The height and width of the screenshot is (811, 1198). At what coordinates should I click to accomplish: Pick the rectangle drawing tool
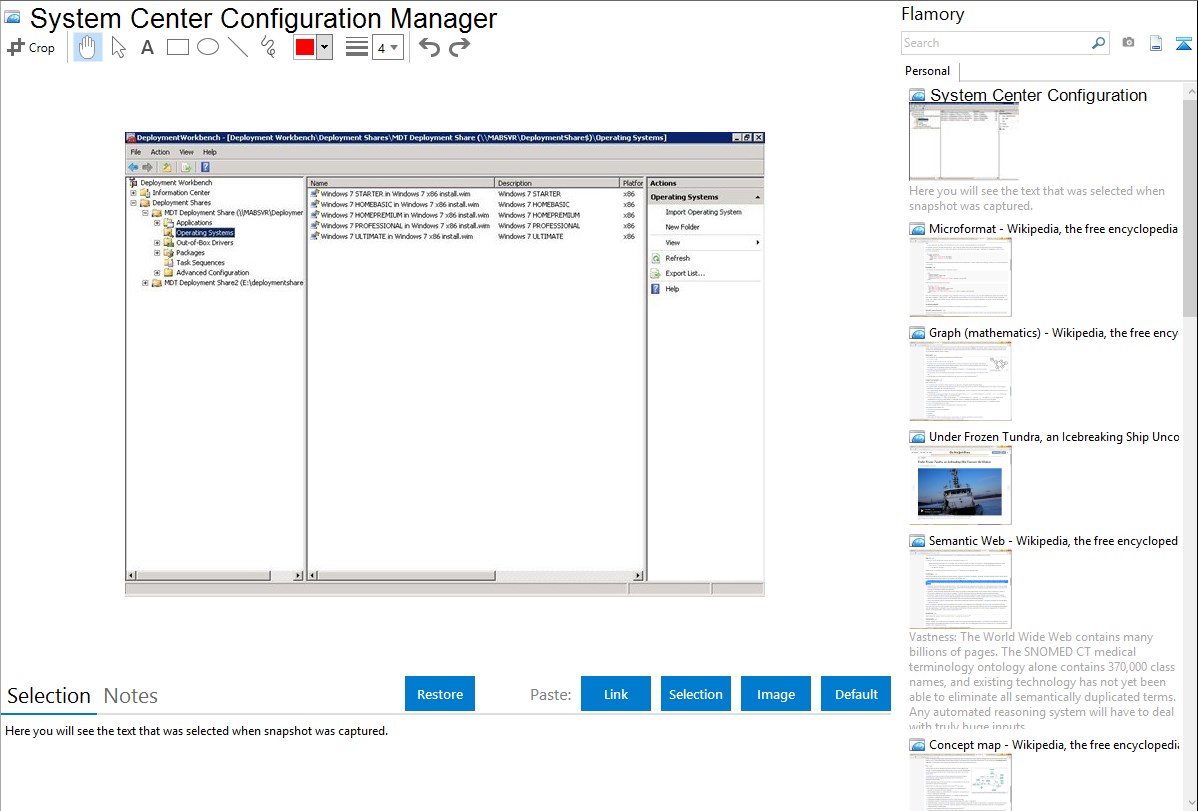pyautogui.click(x=178, y=47)
